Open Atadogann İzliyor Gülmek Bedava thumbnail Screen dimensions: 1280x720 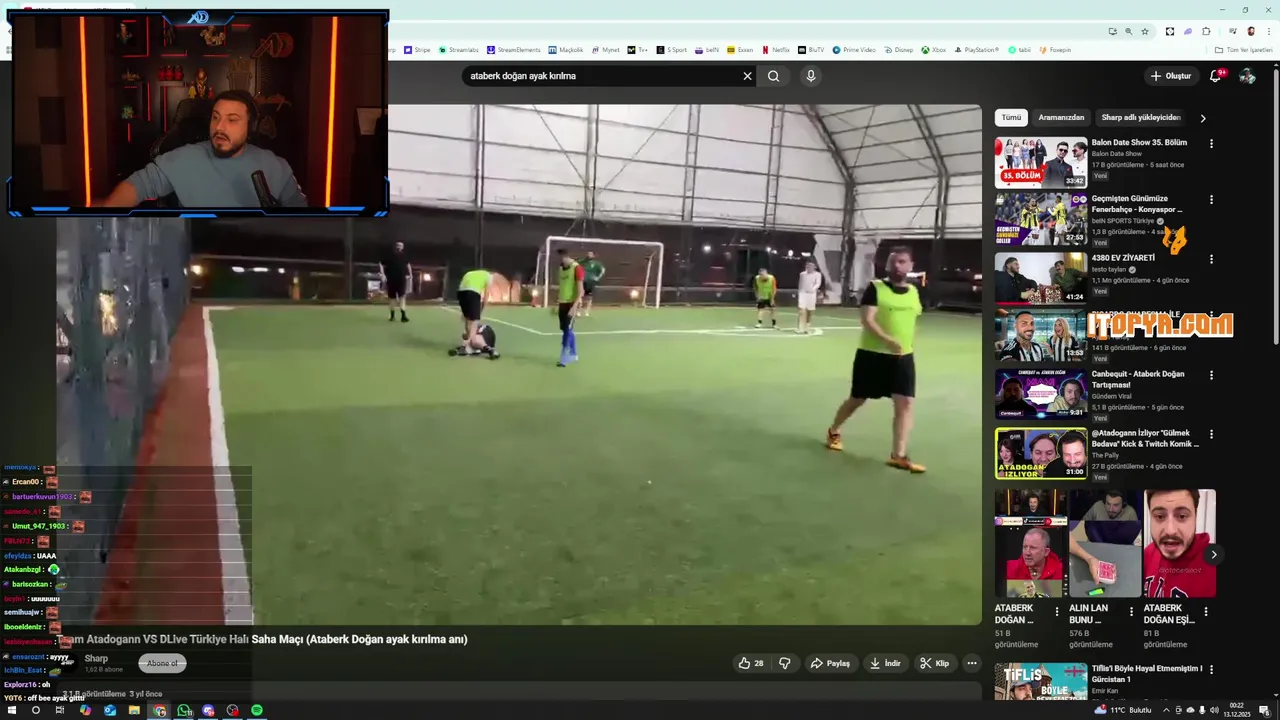(1041, 453)
